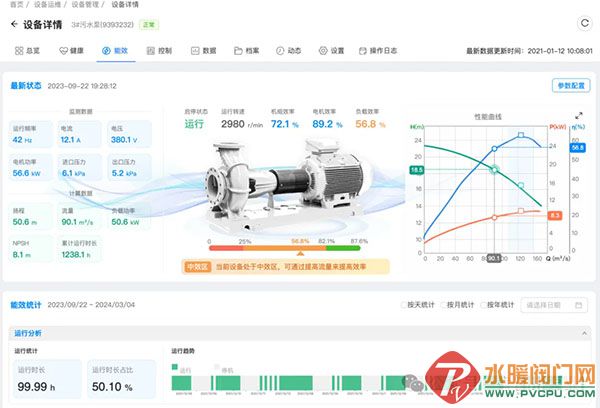Click the 5.2 kPa outlet pressure value
Screen dimensions: 600x408
point(124,173)
